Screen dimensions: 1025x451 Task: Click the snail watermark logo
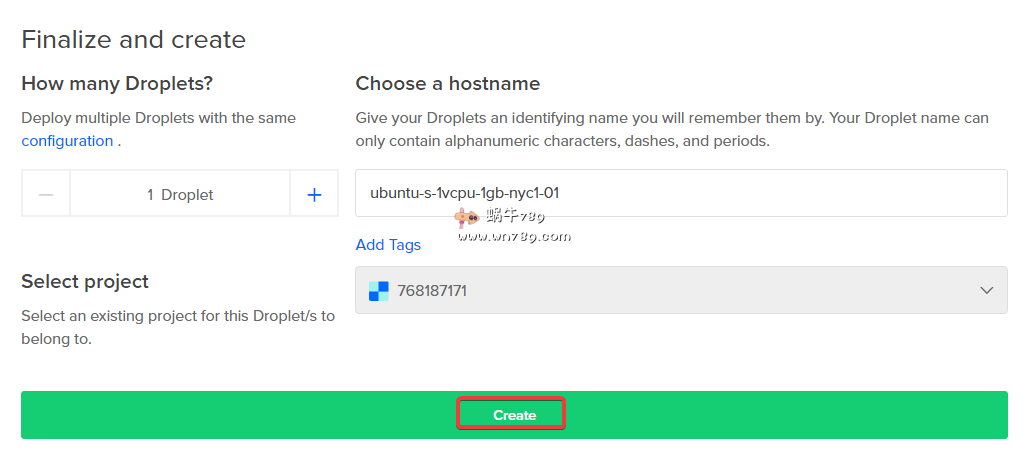click(x=466, y=216)
